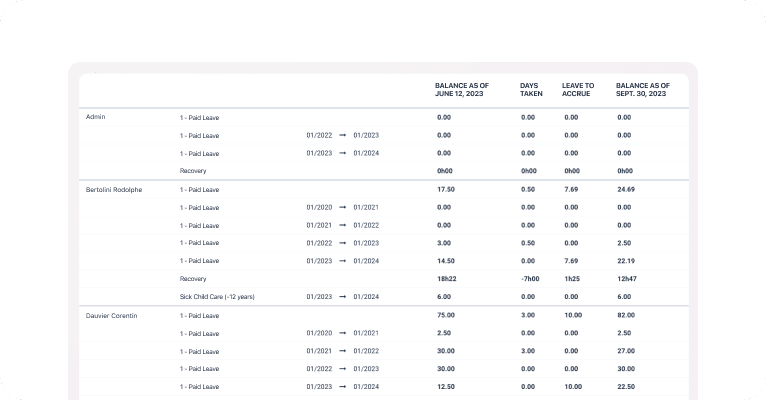Click the "Sick Child Care (-12 years)" leave type
The height and width of the screenshot is (400, 766).
click(x=217, y=296)
